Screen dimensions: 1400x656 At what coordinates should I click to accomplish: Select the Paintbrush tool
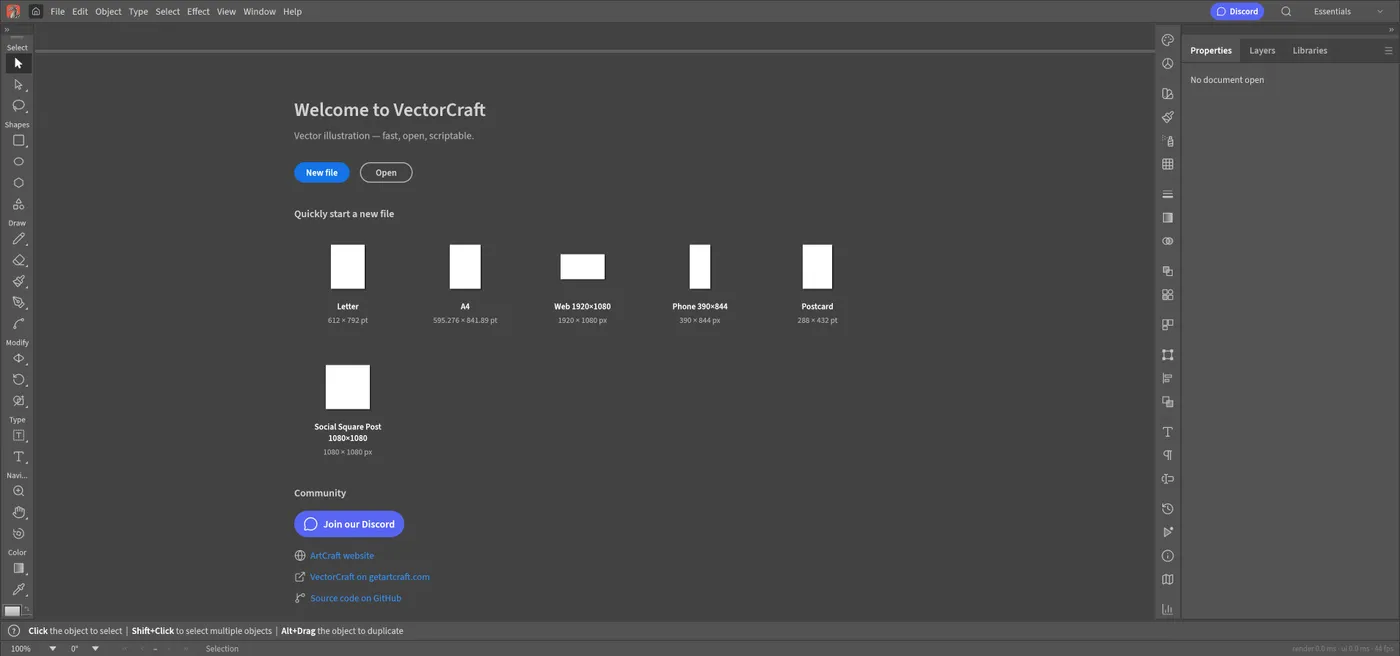click(x=18, y=281)
